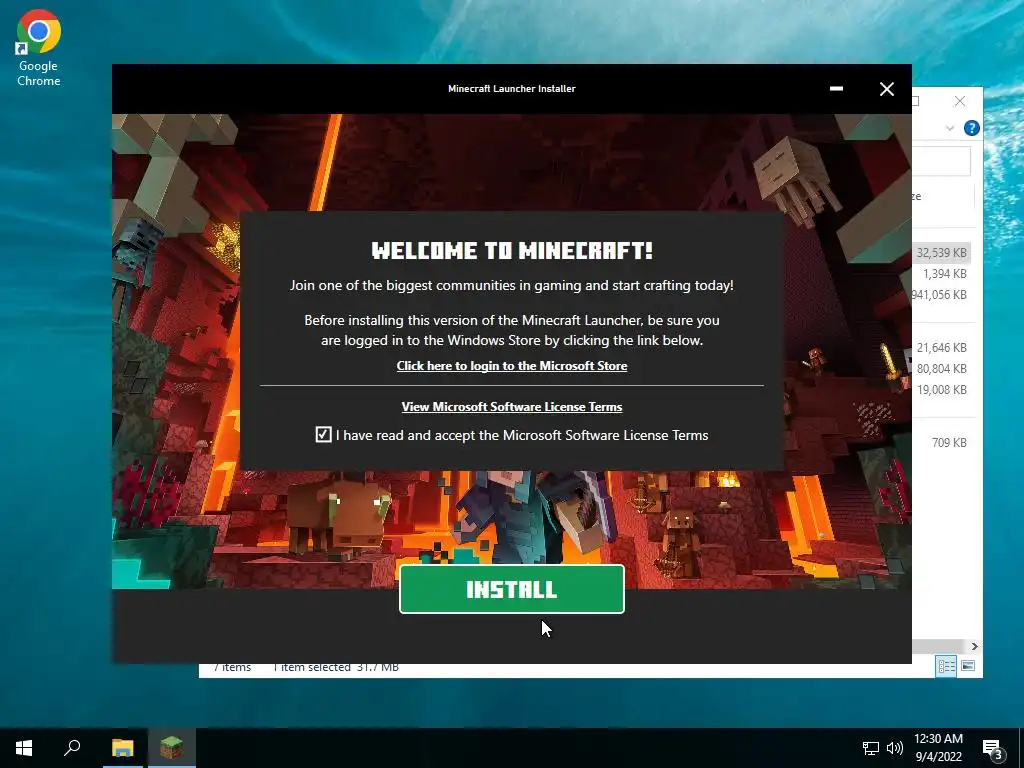Select the 80,804 KB file row

(941, 368)
